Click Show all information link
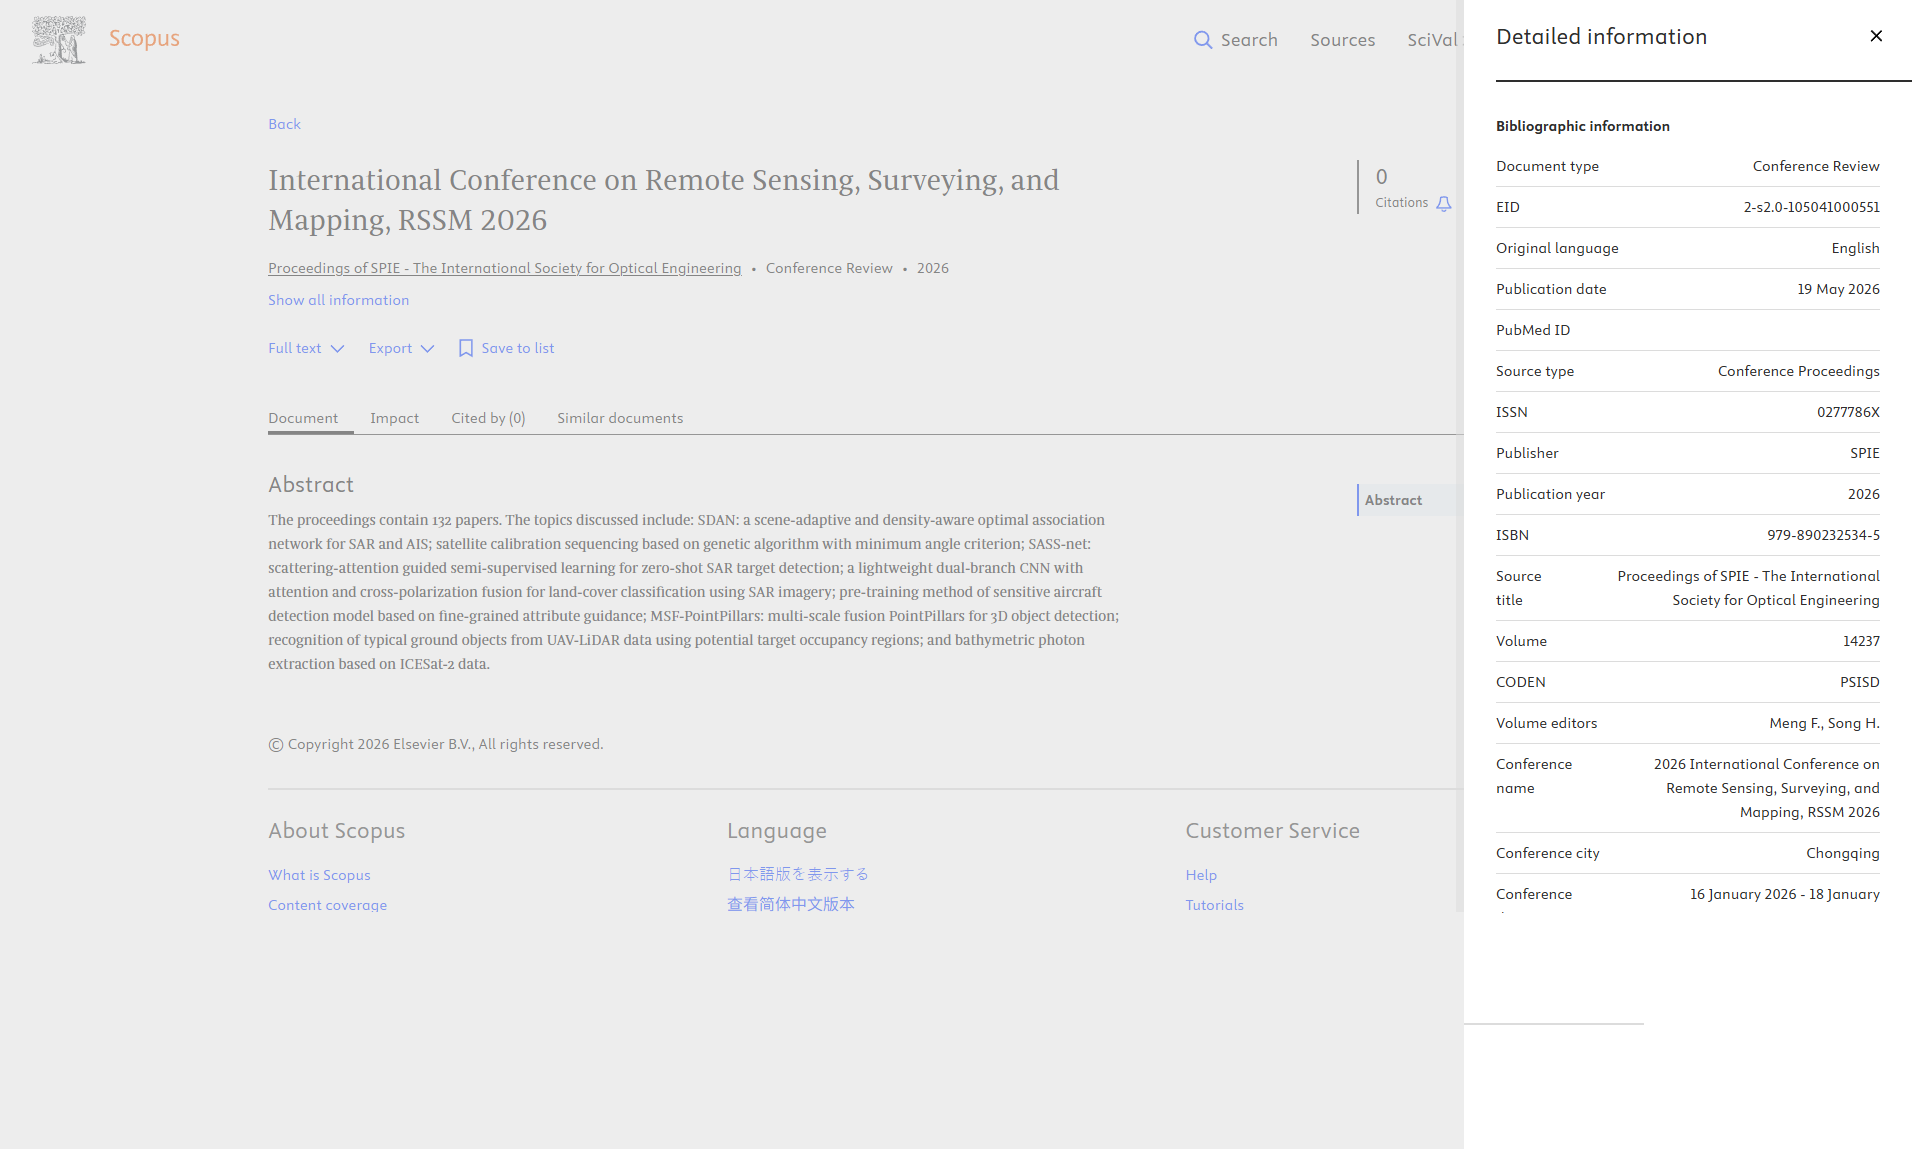The width and height of the screenshot is (1912, 1150). coord(338,300)
